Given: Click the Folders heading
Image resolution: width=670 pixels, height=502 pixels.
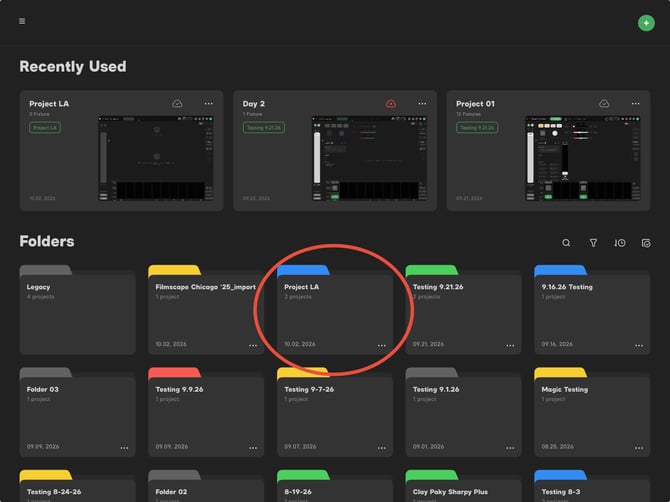Looking at the screenshot, I should point(47,241).
